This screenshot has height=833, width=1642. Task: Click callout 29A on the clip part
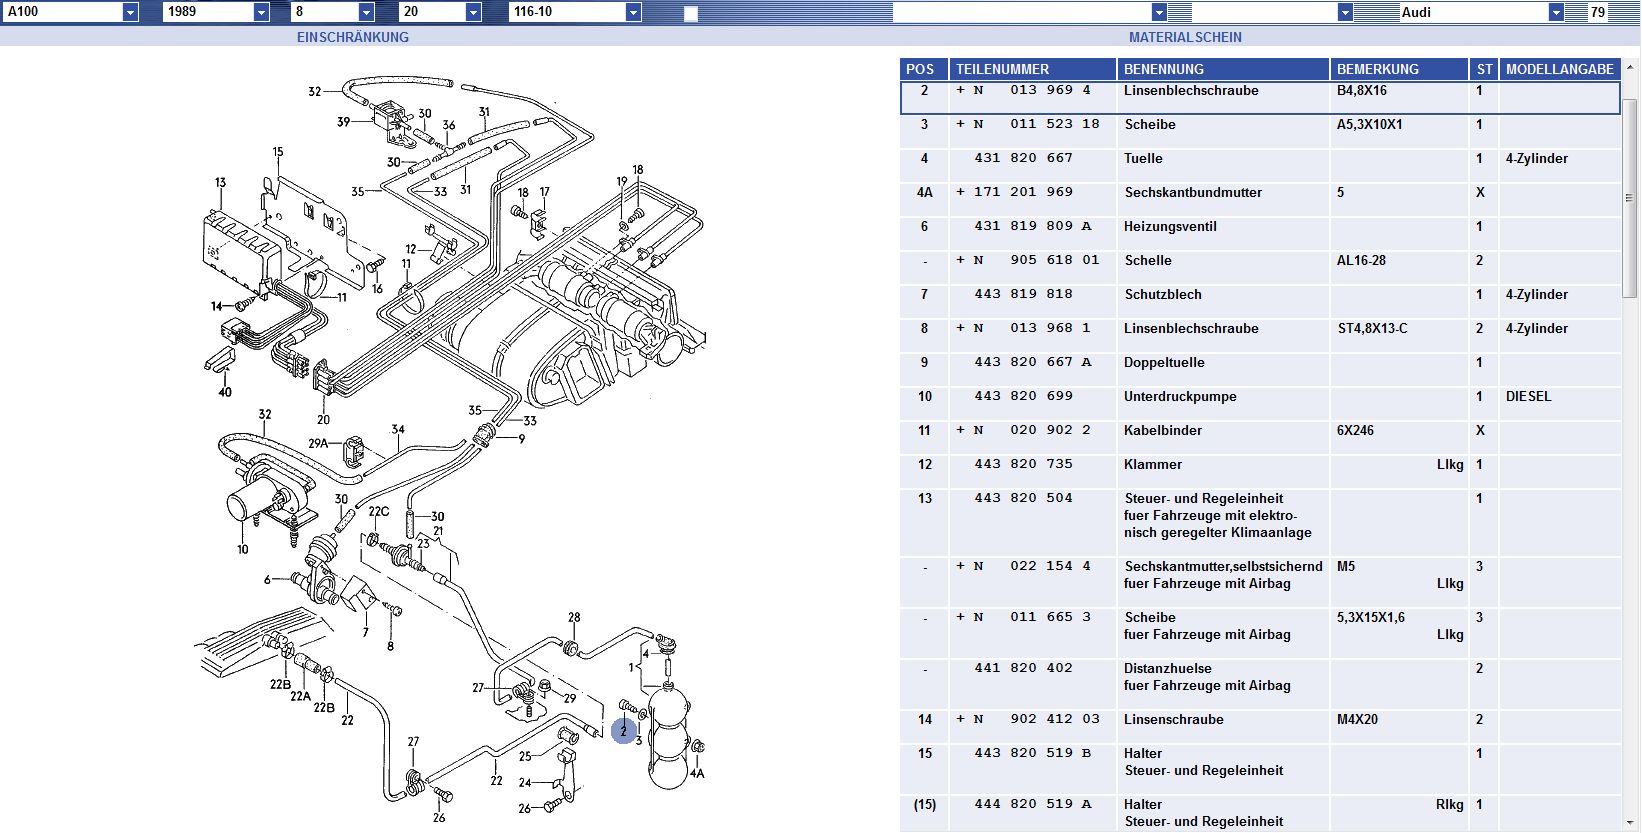tap(318, 443)
